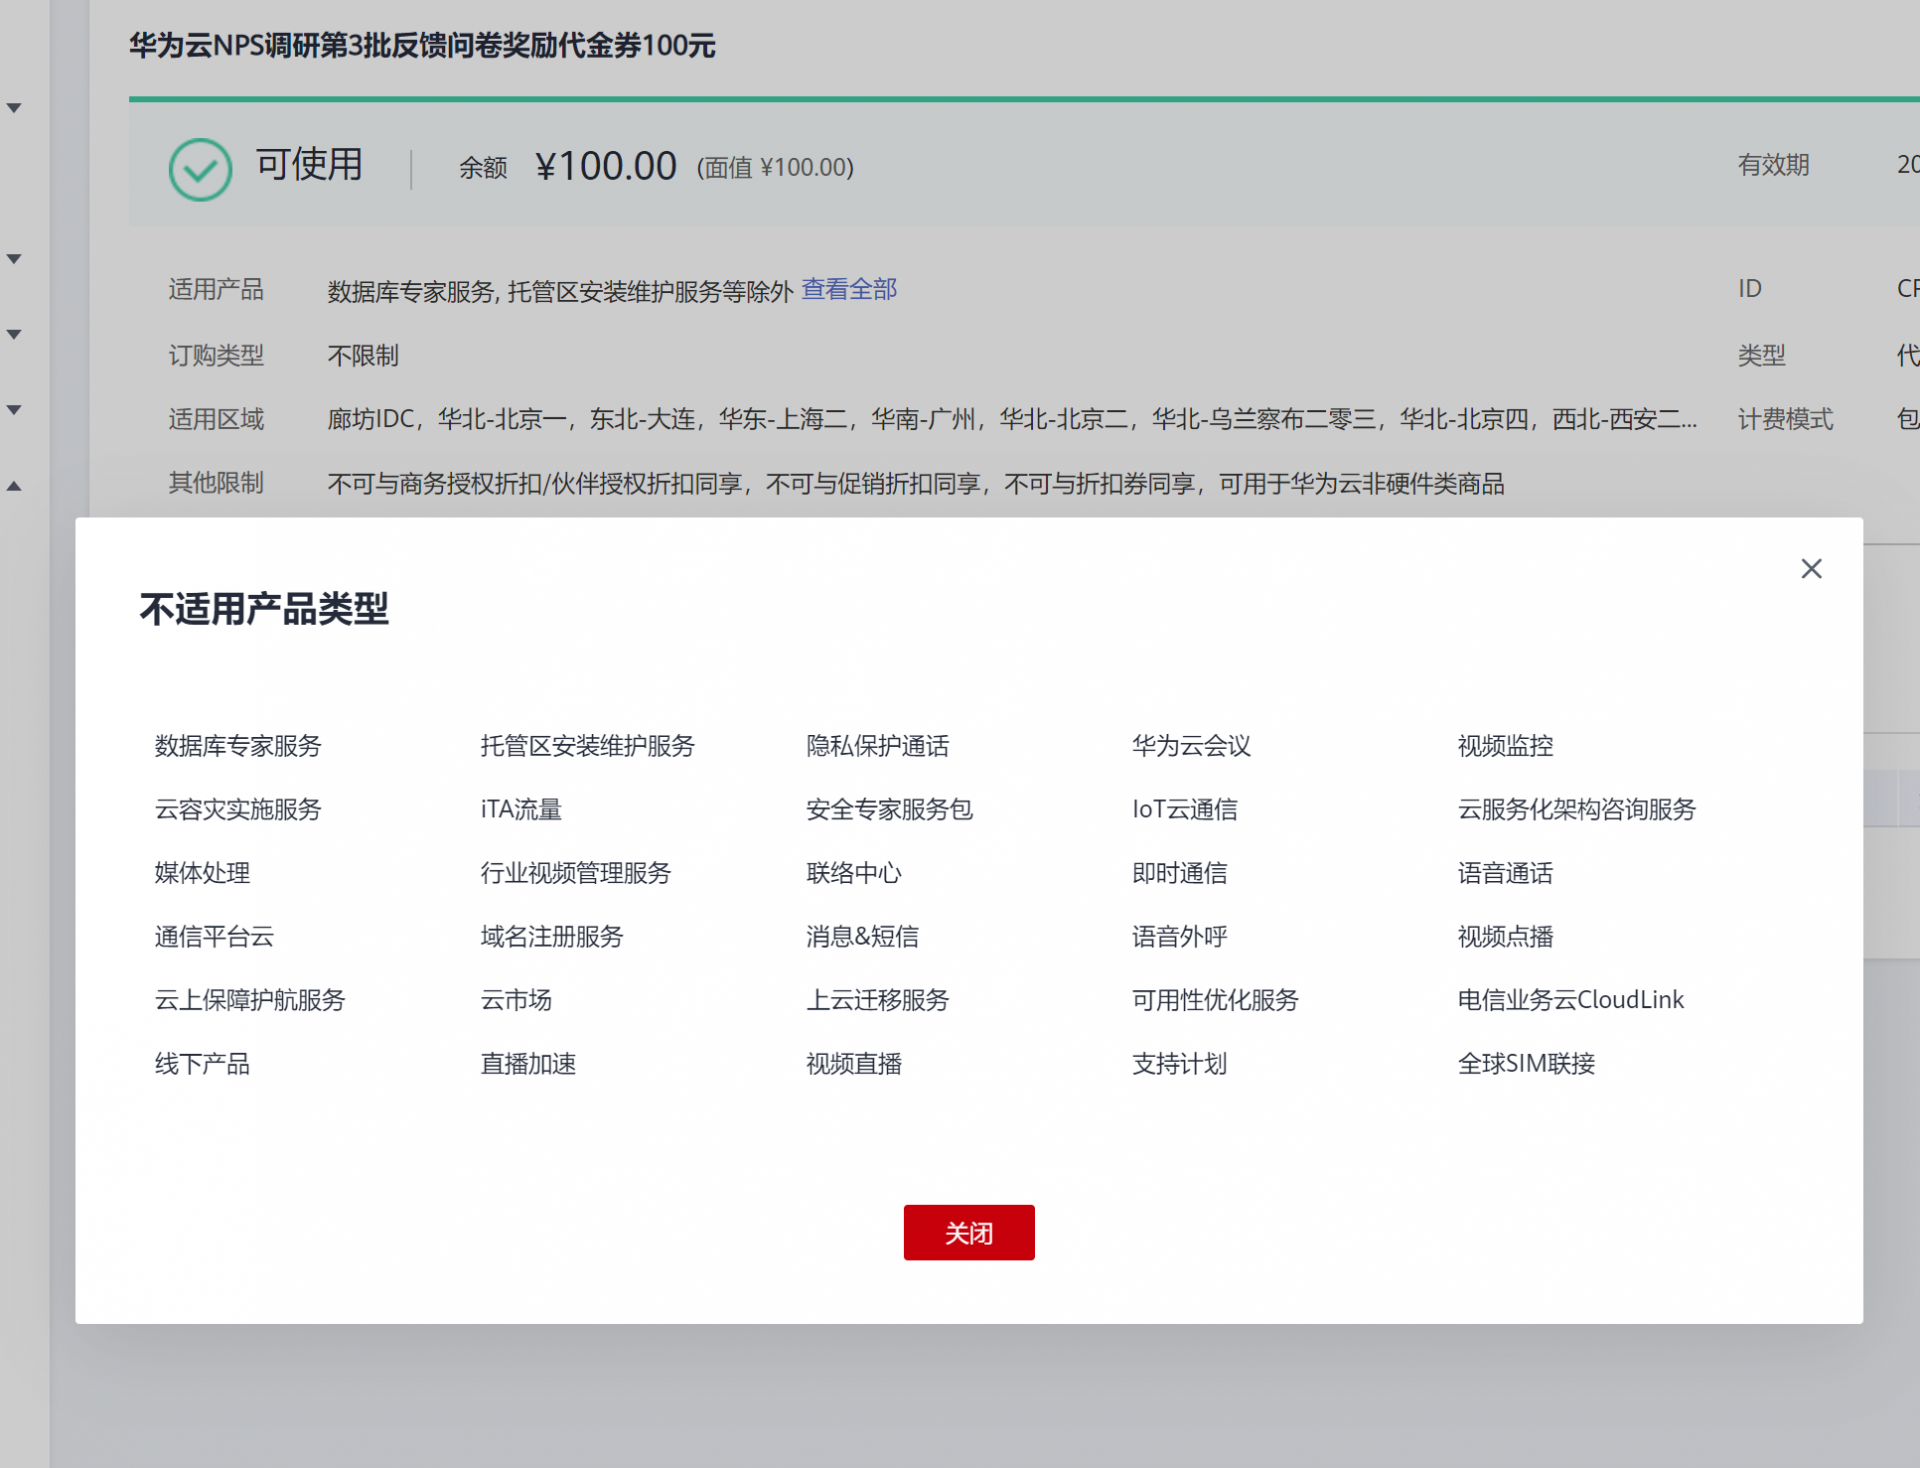Choose 通信平台云 in the list

pos(215,937)
